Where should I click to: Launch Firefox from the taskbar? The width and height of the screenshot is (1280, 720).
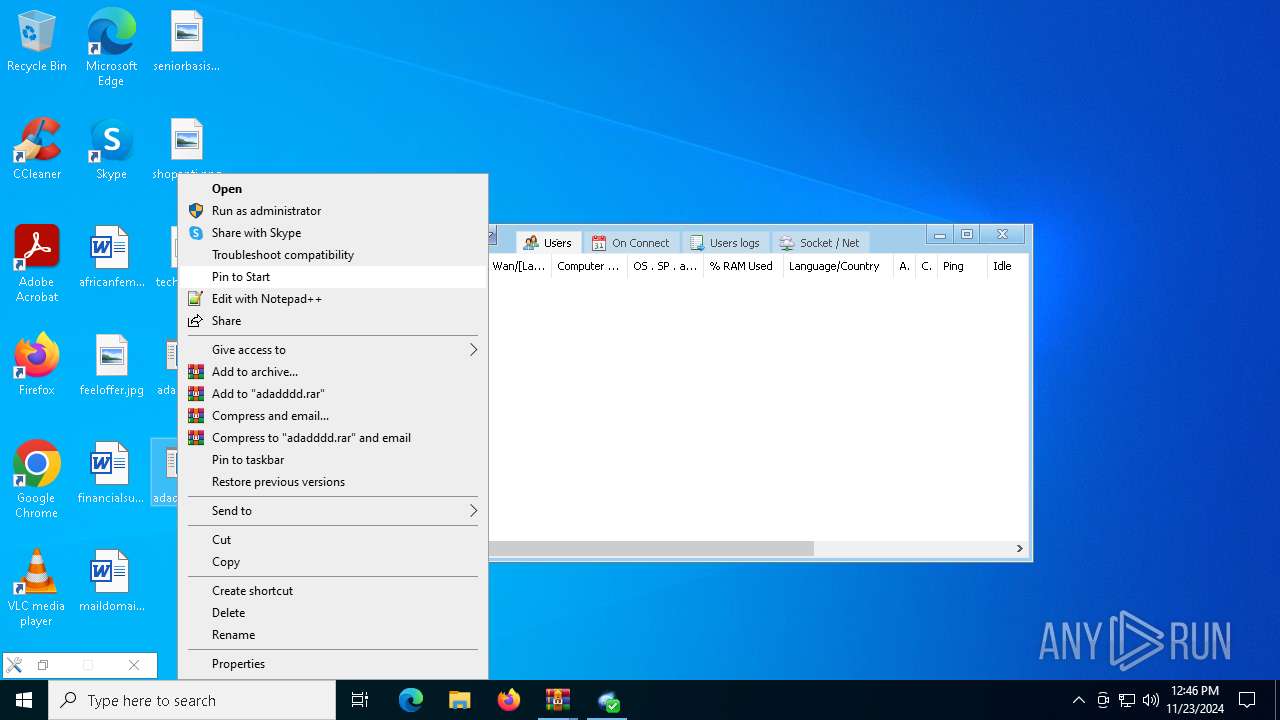[509, 700]
